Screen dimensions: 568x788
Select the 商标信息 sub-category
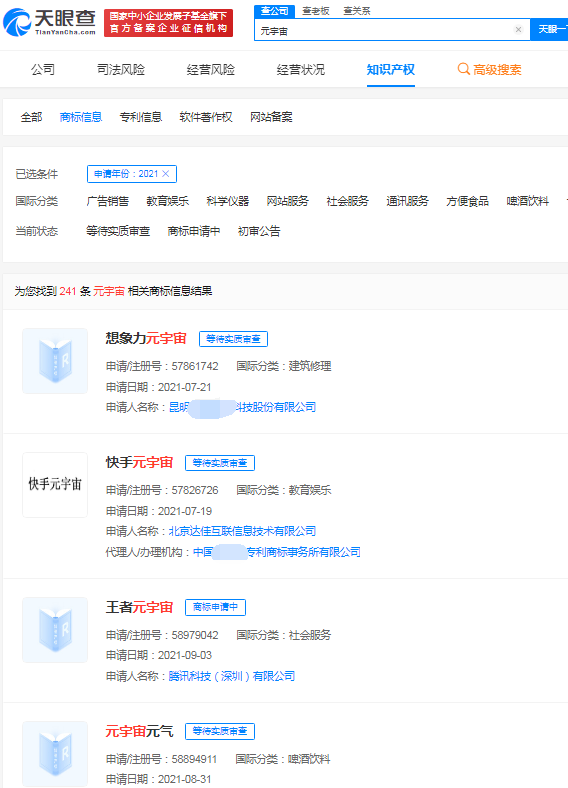81,117
